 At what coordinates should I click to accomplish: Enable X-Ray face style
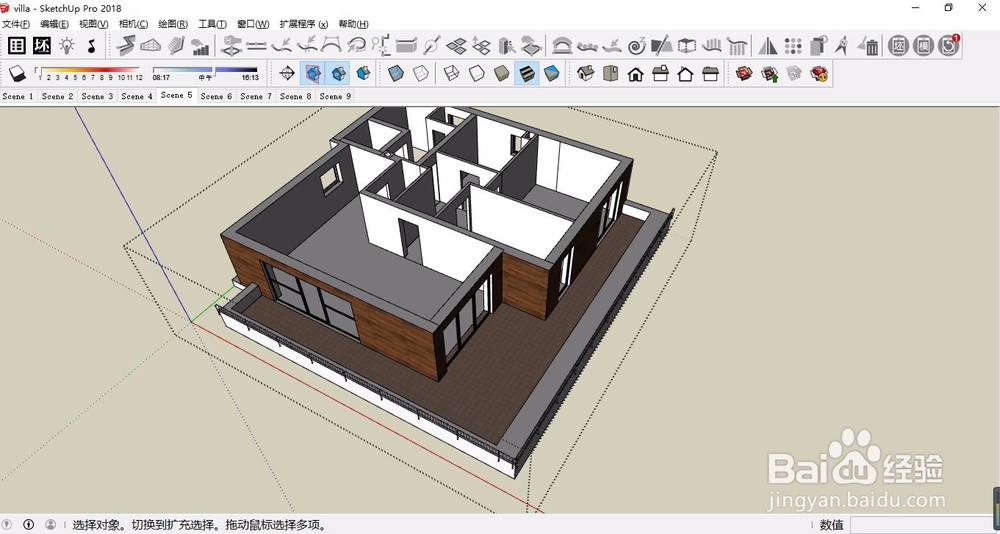click(x=395, y=73)
